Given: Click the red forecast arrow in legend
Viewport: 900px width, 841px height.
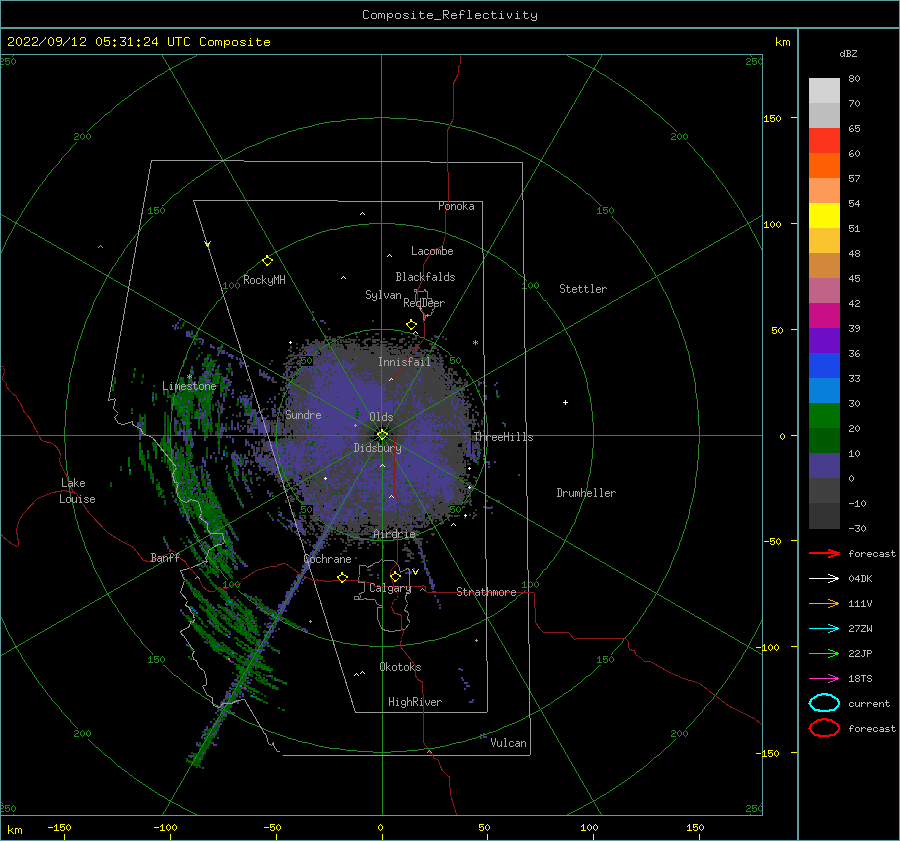Looking at the screenshot, I should [824, 553].
